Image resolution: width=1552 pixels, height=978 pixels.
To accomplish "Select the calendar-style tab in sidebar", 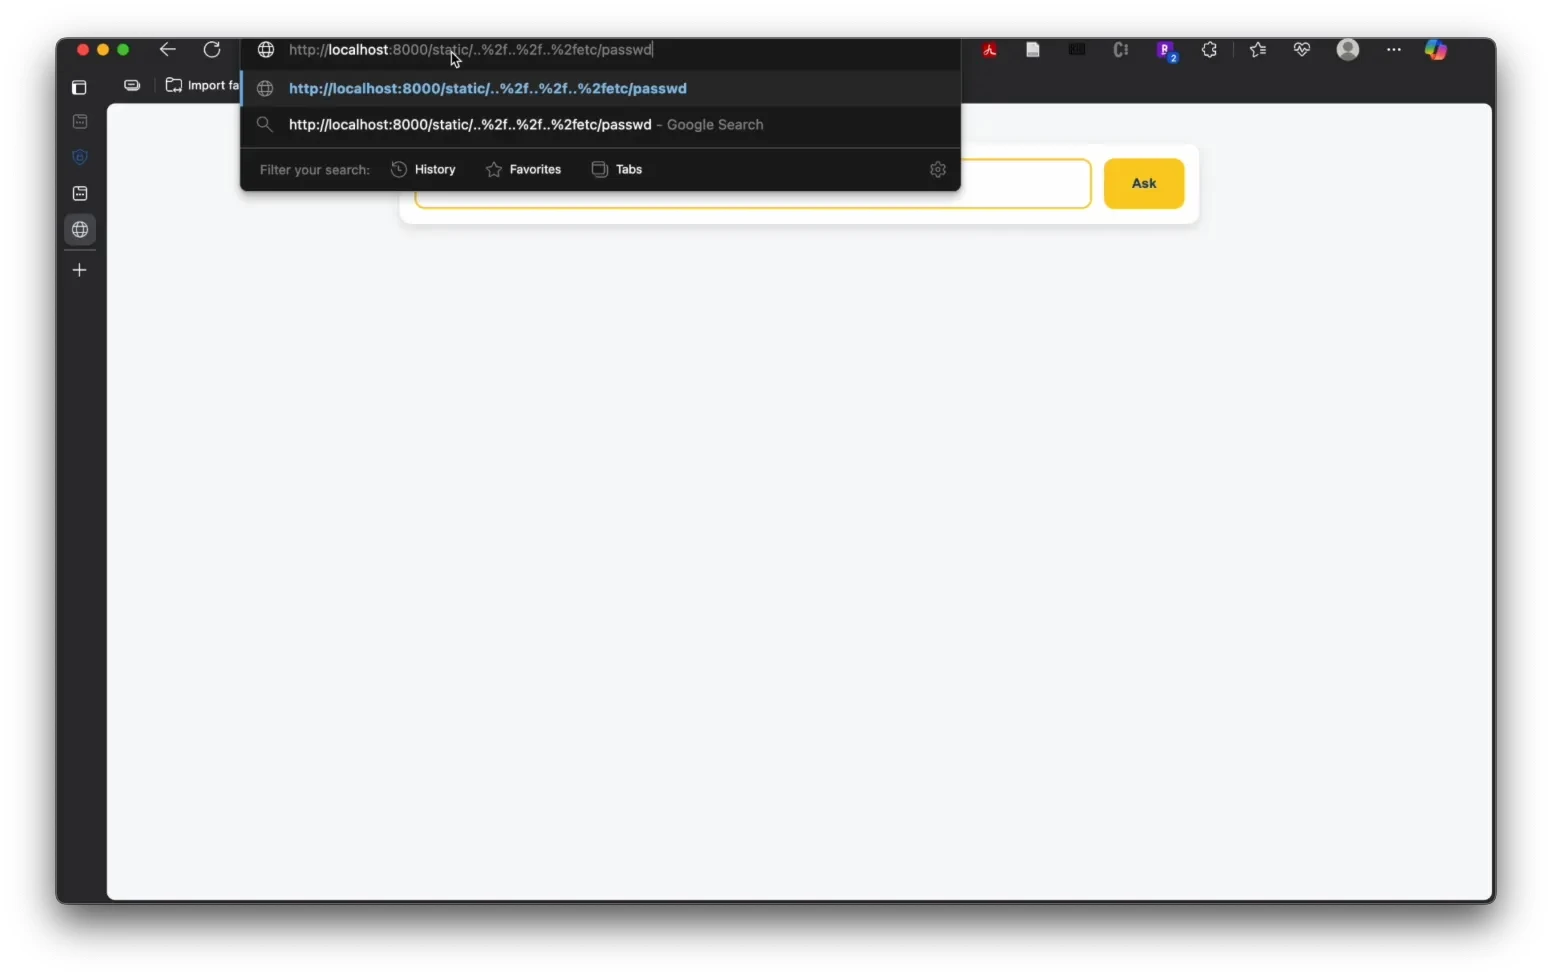I will [80, 193].
